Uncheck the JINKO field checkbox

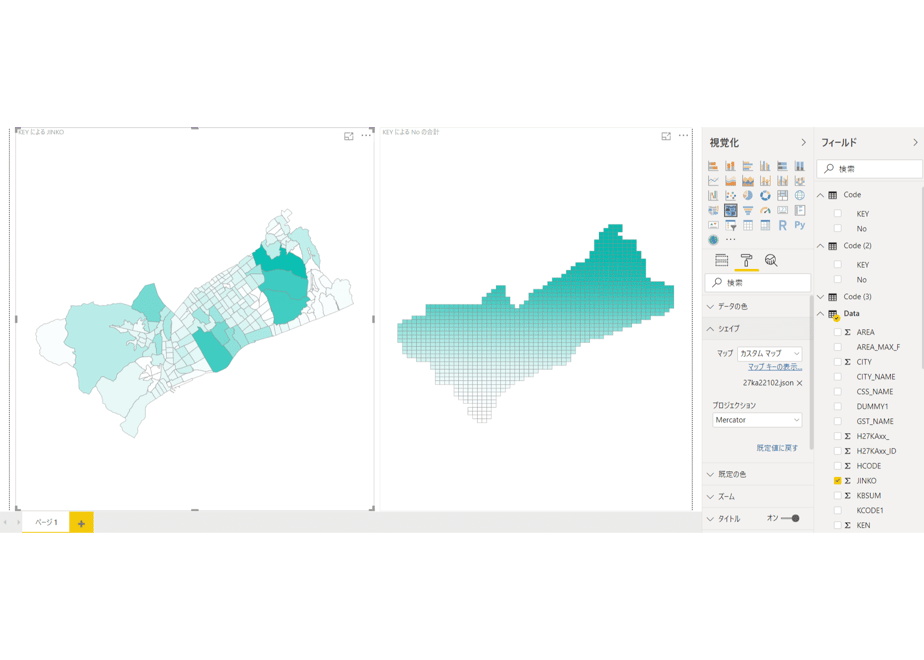tap(837, 481)
